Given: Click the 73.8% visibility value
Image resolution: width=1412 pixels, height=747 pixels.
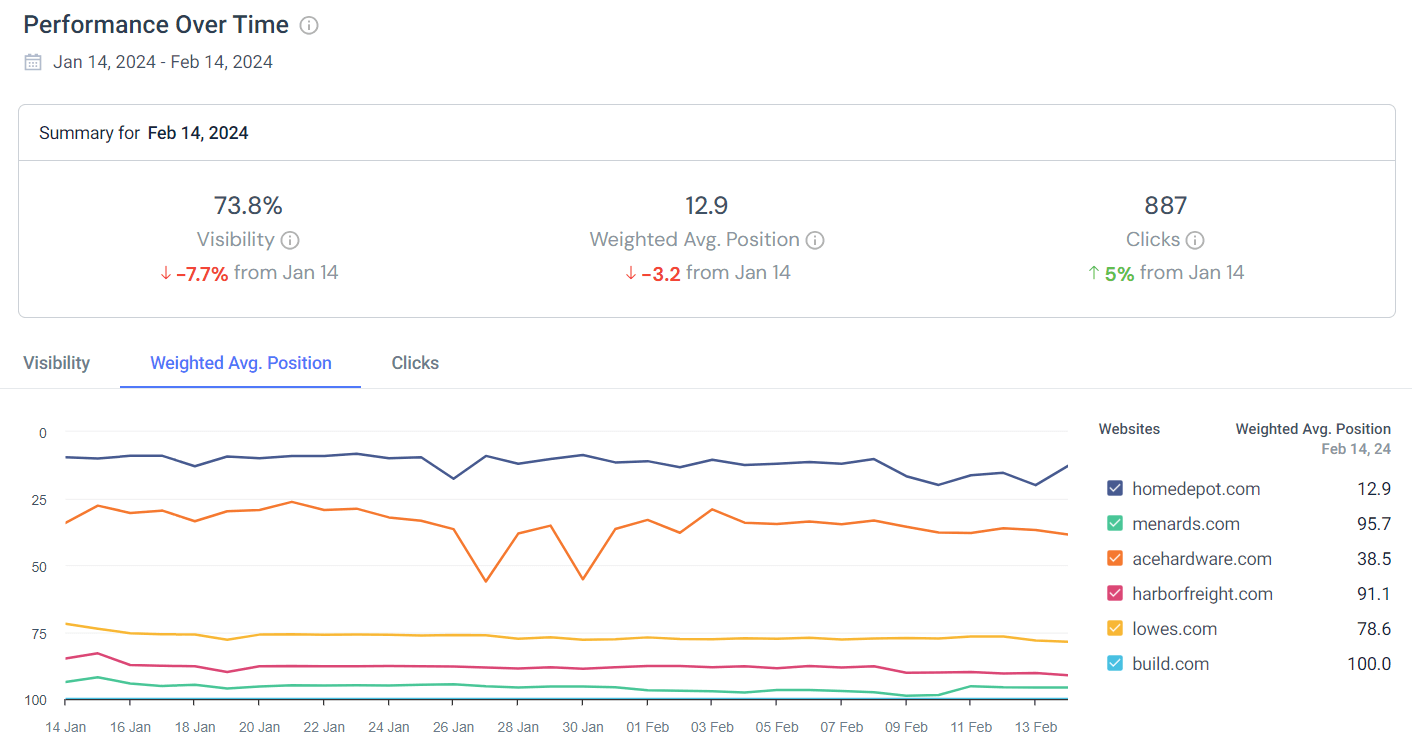Looking at the screenshot, I should point(248,206).
